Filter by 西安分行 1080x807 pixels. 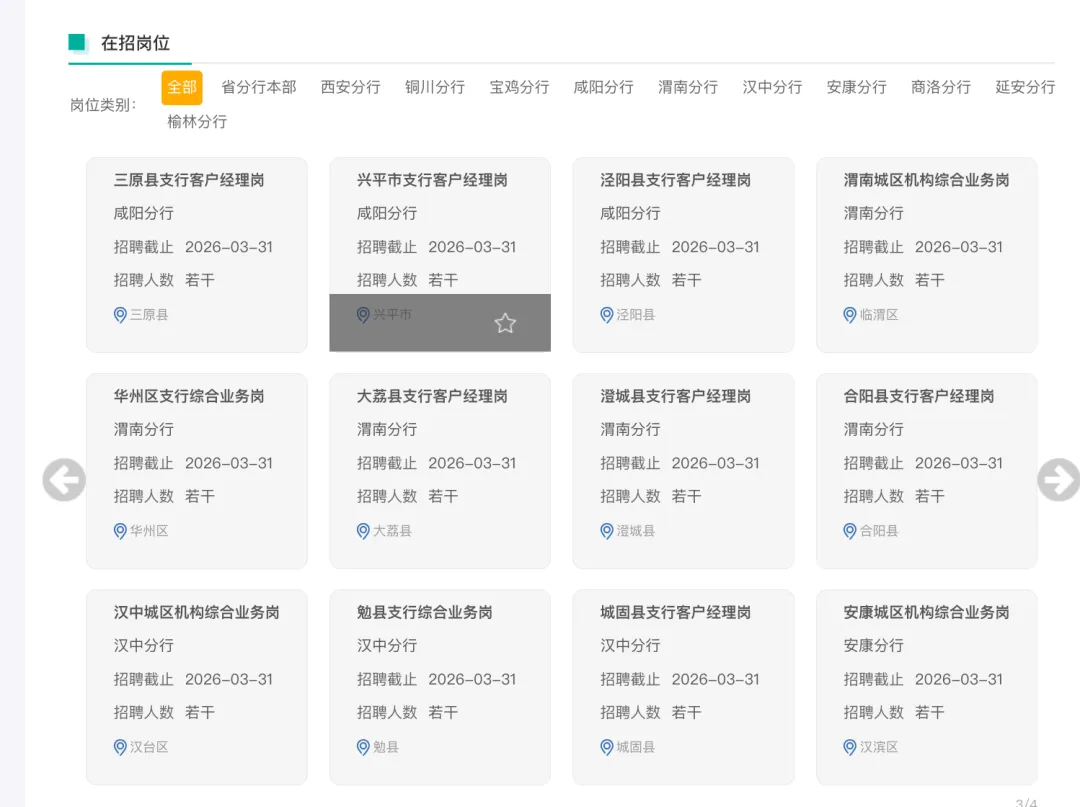coord(351,87)
